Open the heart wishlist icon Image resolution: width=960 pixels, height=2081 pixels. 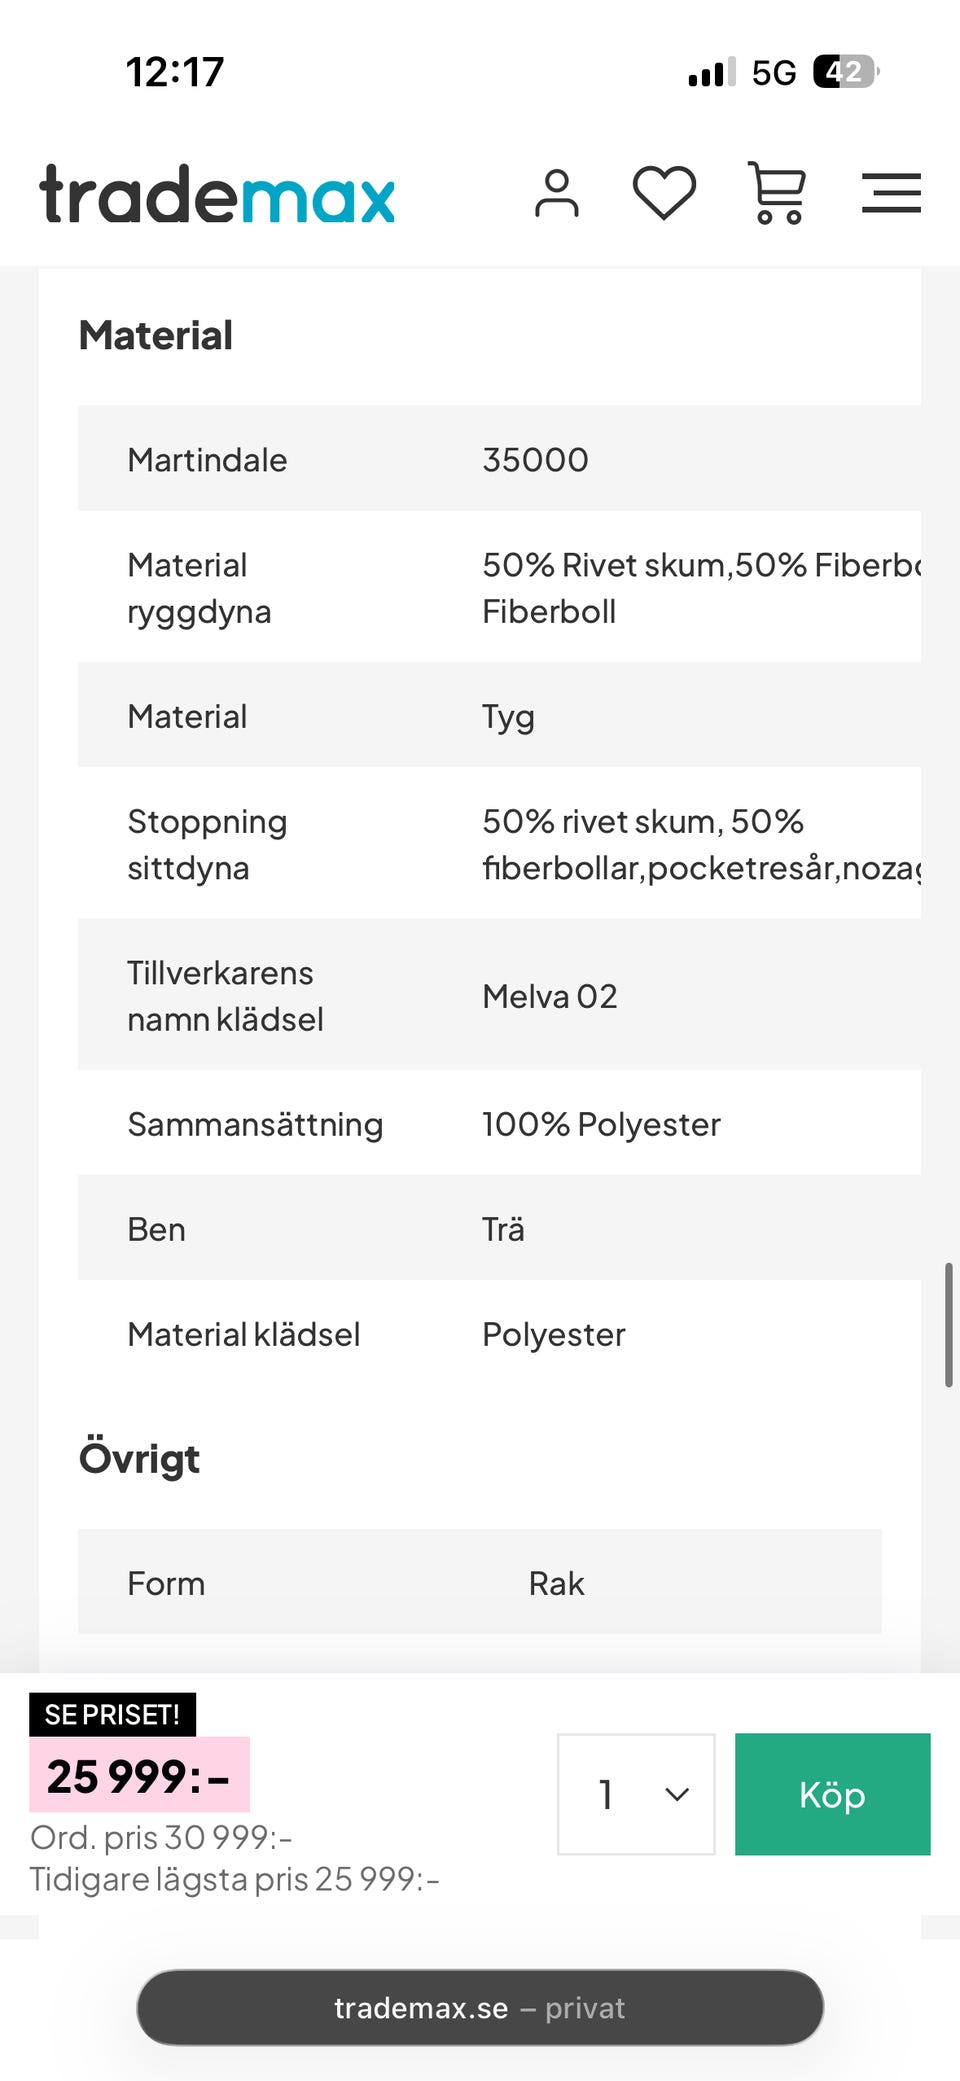664,192
